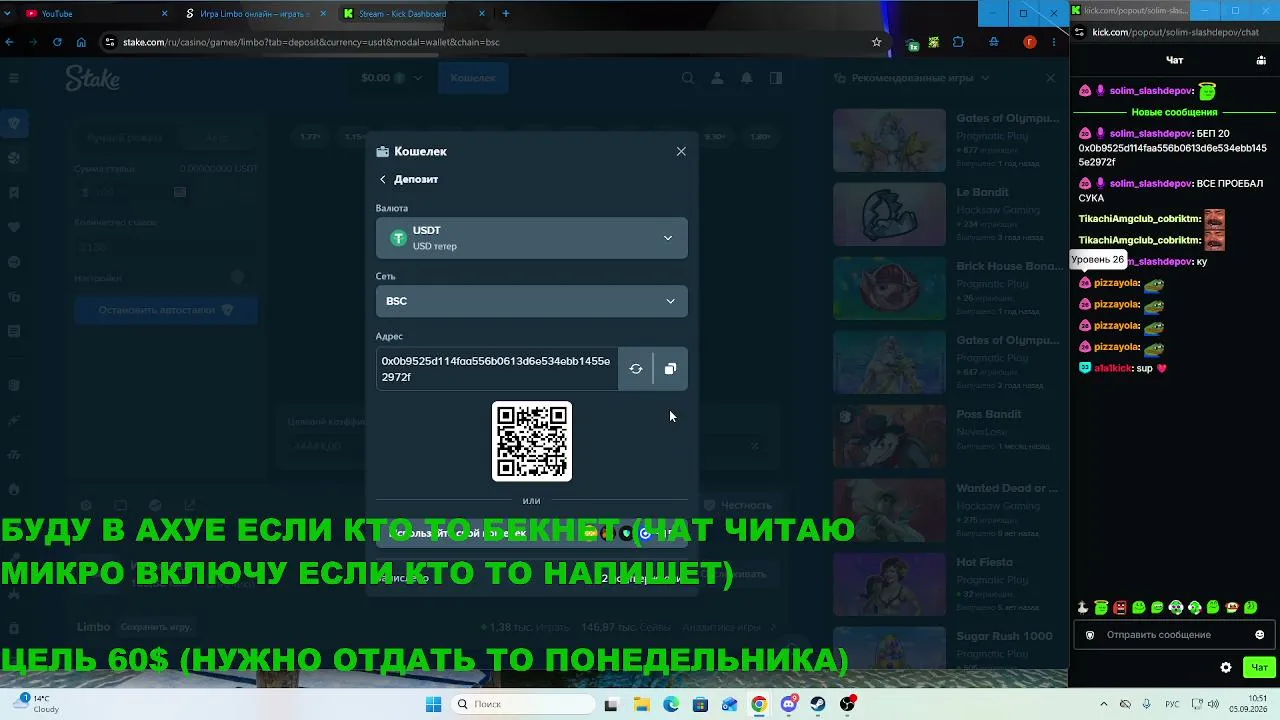
Task: Click the Остановить автоставки button
Action: pyautogui.click(x=166, y=310)
